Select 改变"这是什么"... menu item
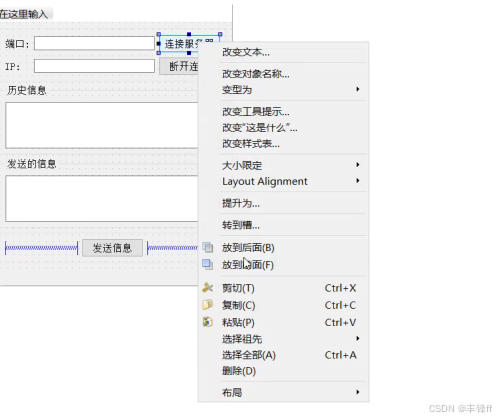The image size is (496, 420). point(284,128)
